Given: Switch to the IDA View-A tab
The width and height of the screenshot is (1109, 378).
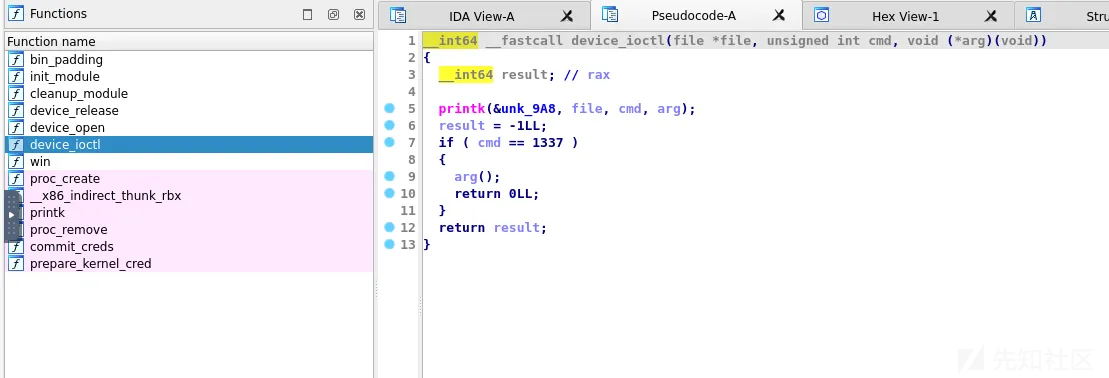Looking at the screenshot, I should point(482,16).
